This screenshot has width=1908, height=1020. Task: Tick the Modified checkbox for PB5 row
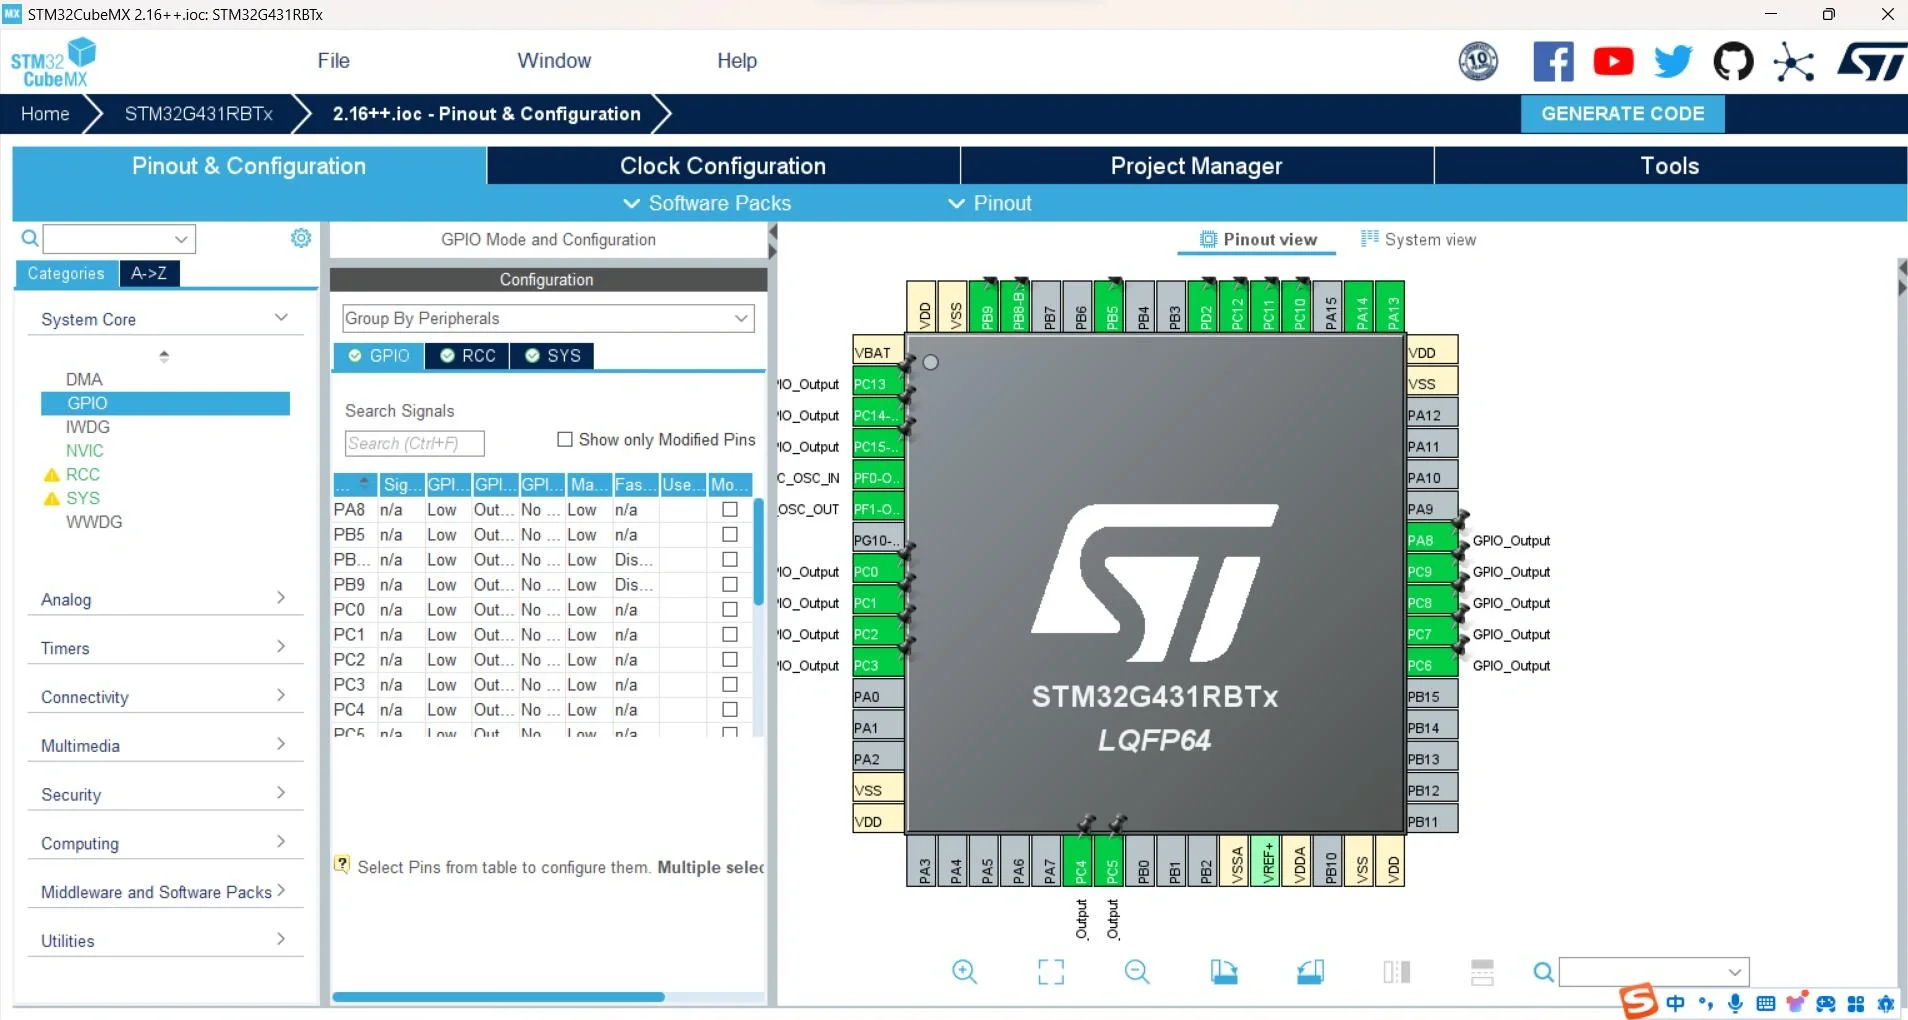tap(730, 534)
